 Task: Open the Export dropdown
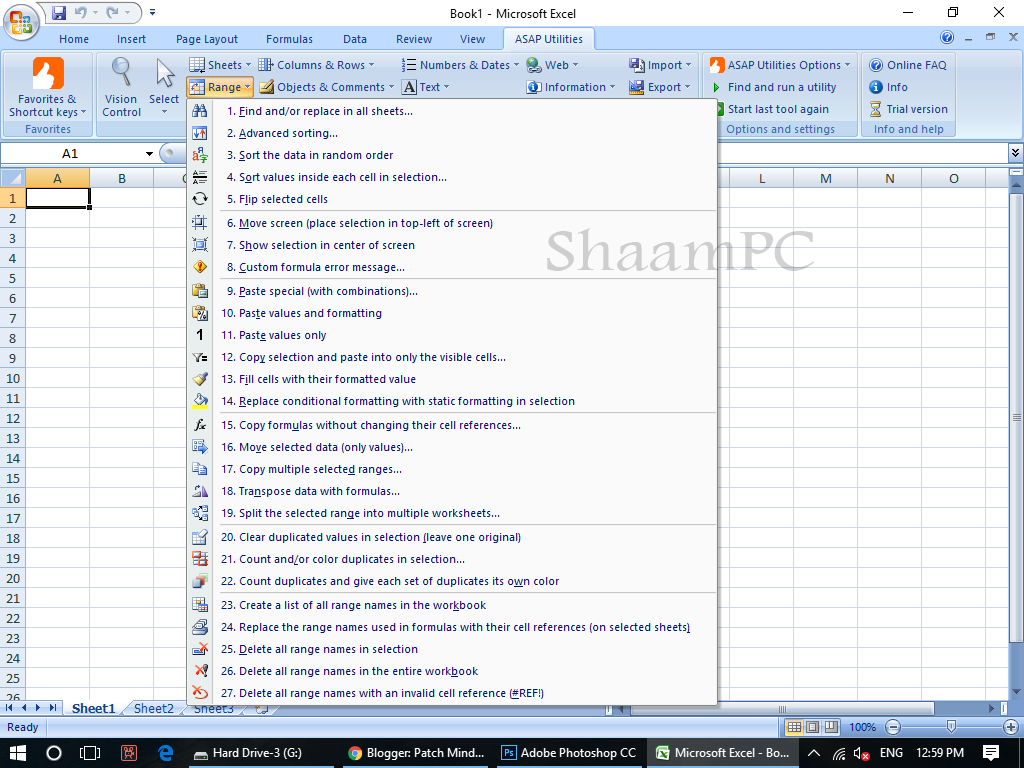(x=659, y=87)
